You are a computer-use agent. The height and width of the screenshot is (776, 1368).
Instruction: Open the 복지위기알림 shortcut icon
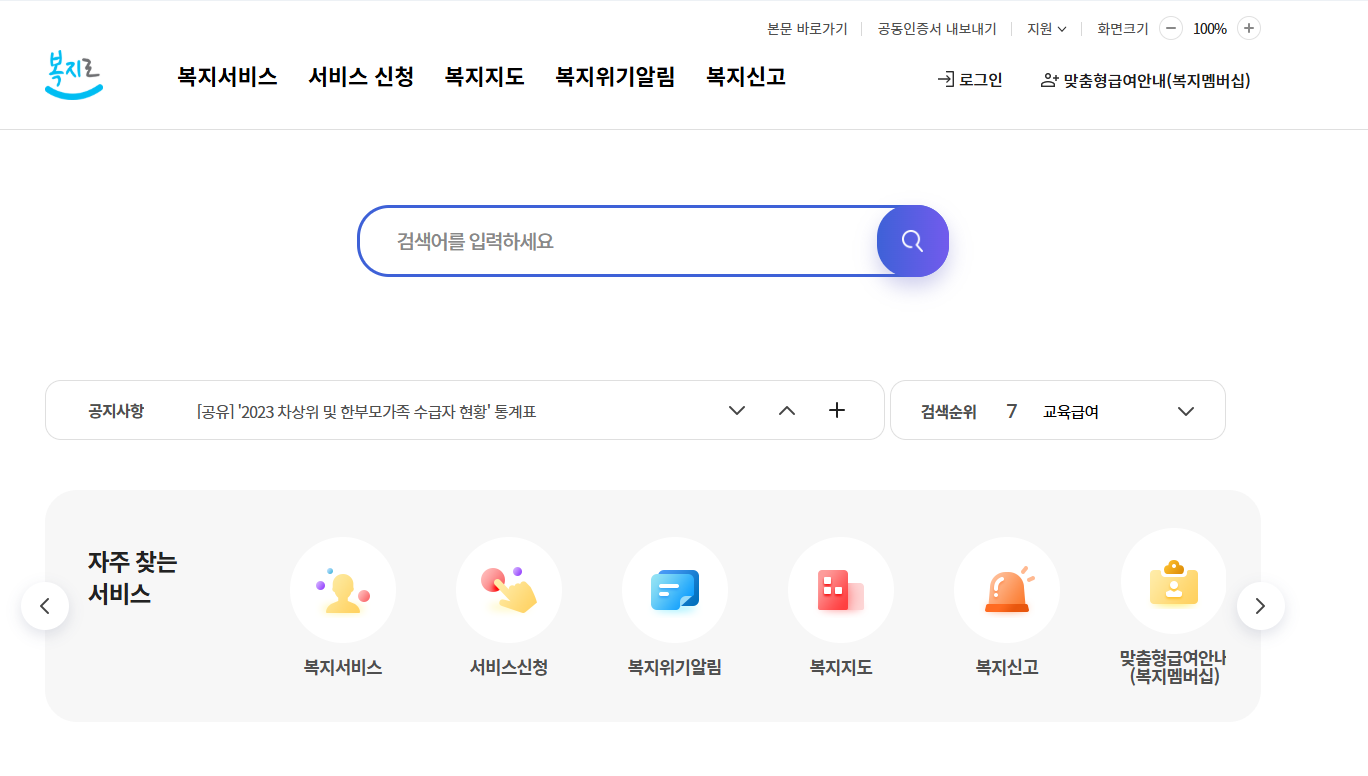(x=675, y=590)
